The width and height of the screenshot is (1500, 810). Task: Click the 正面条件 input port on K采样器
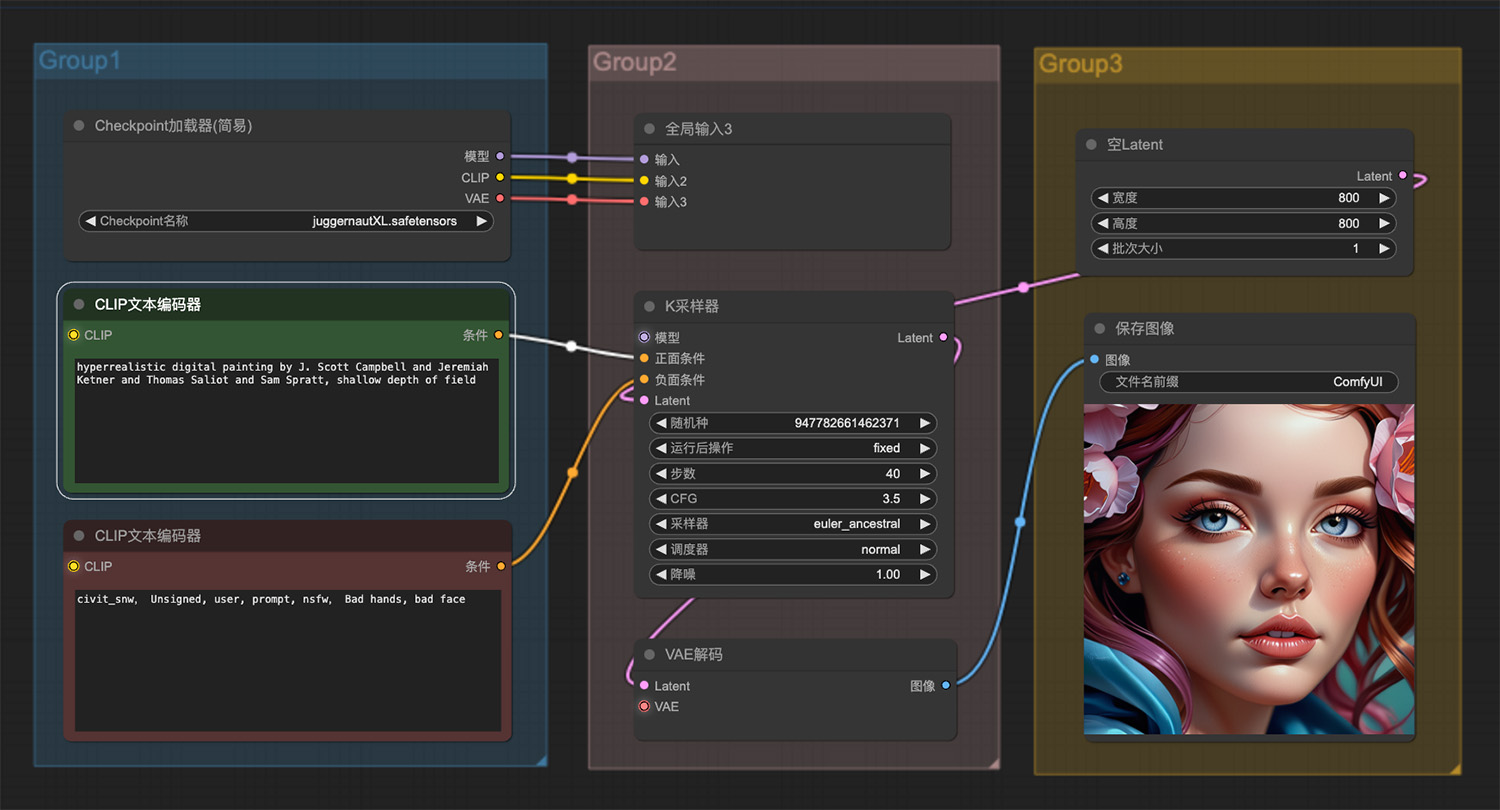644,358
